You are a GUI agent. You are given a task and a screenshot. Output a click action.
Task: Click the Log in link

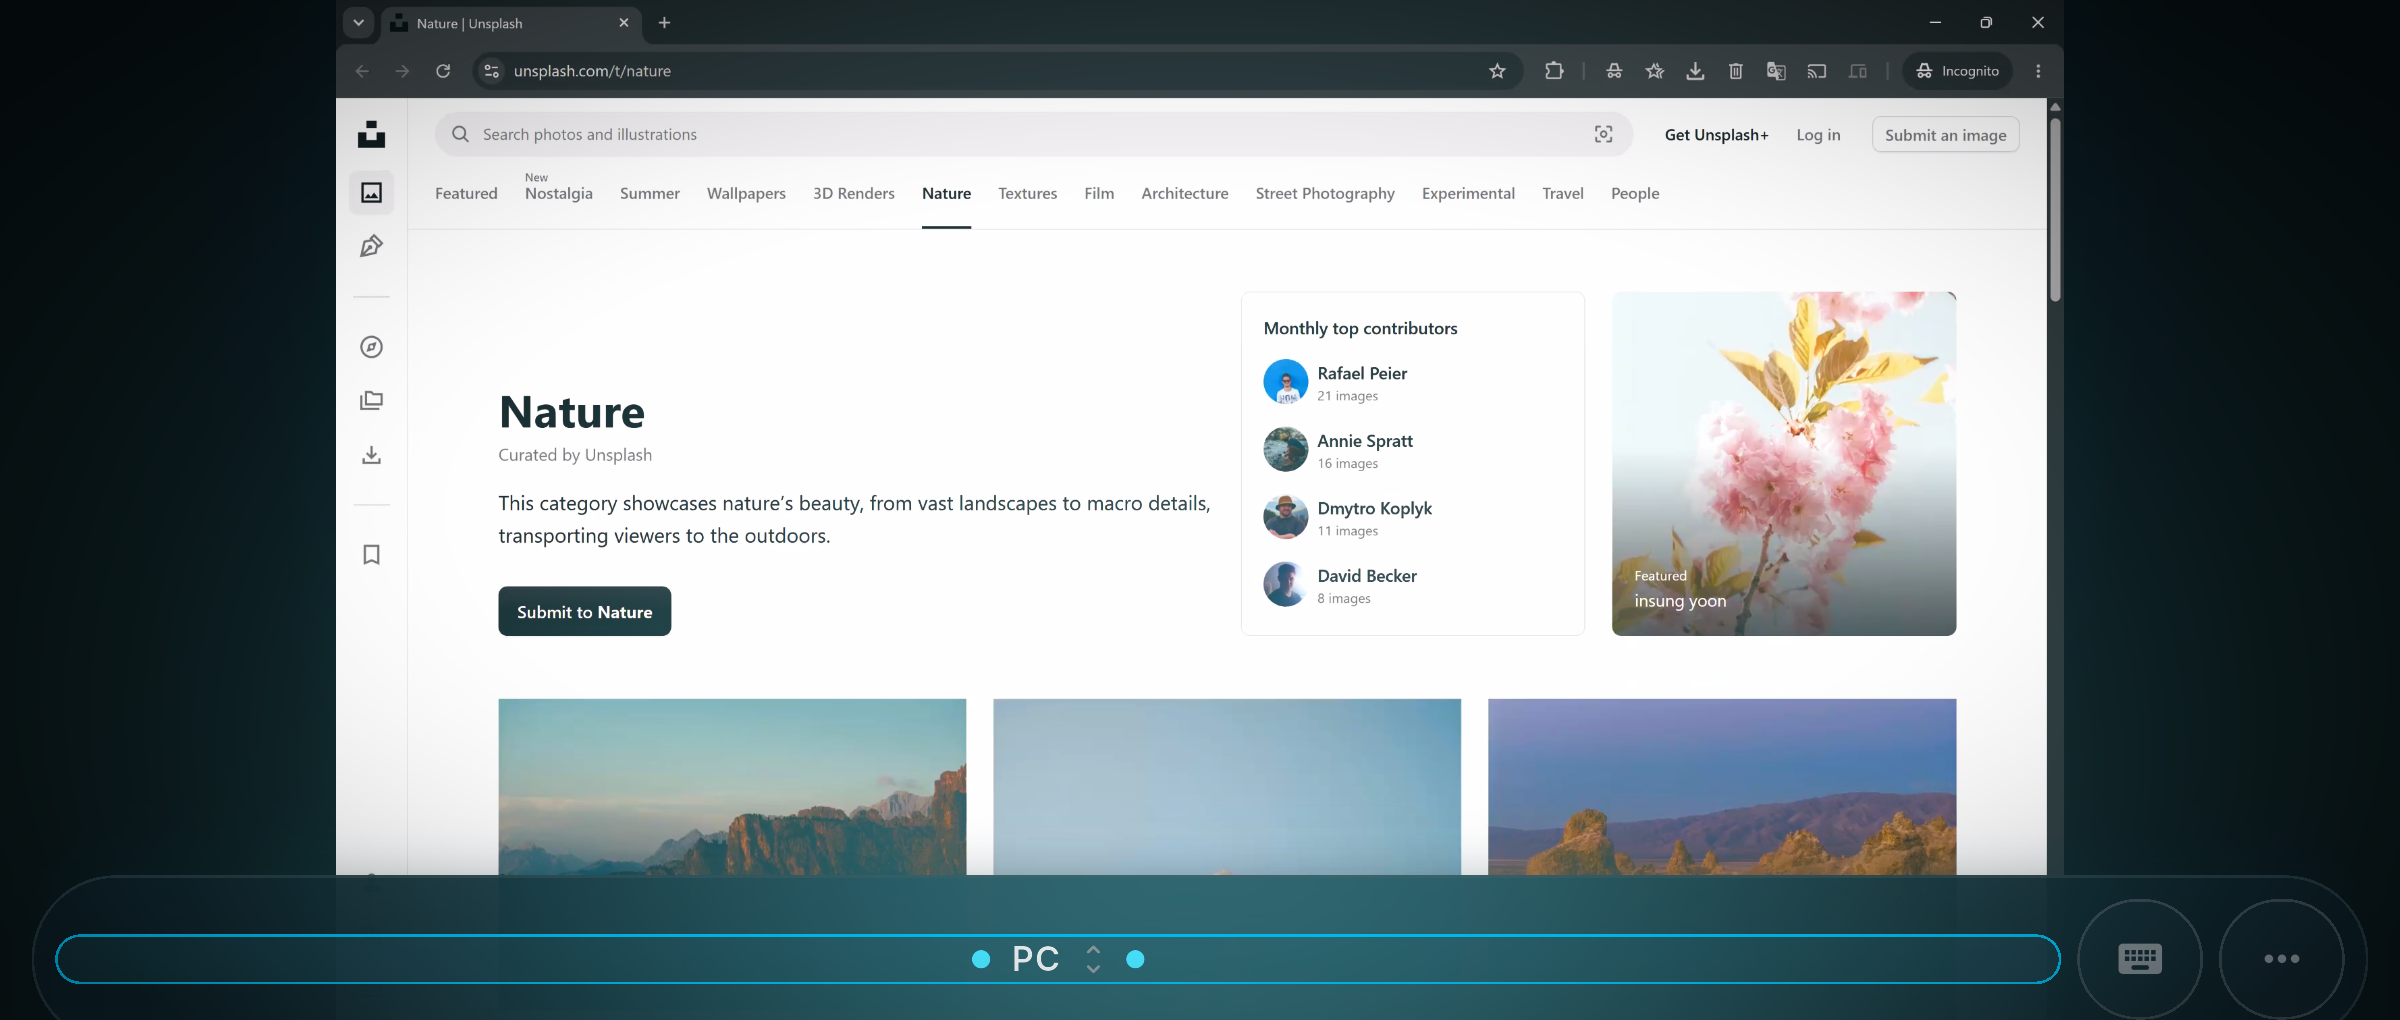coord(1818,135)
